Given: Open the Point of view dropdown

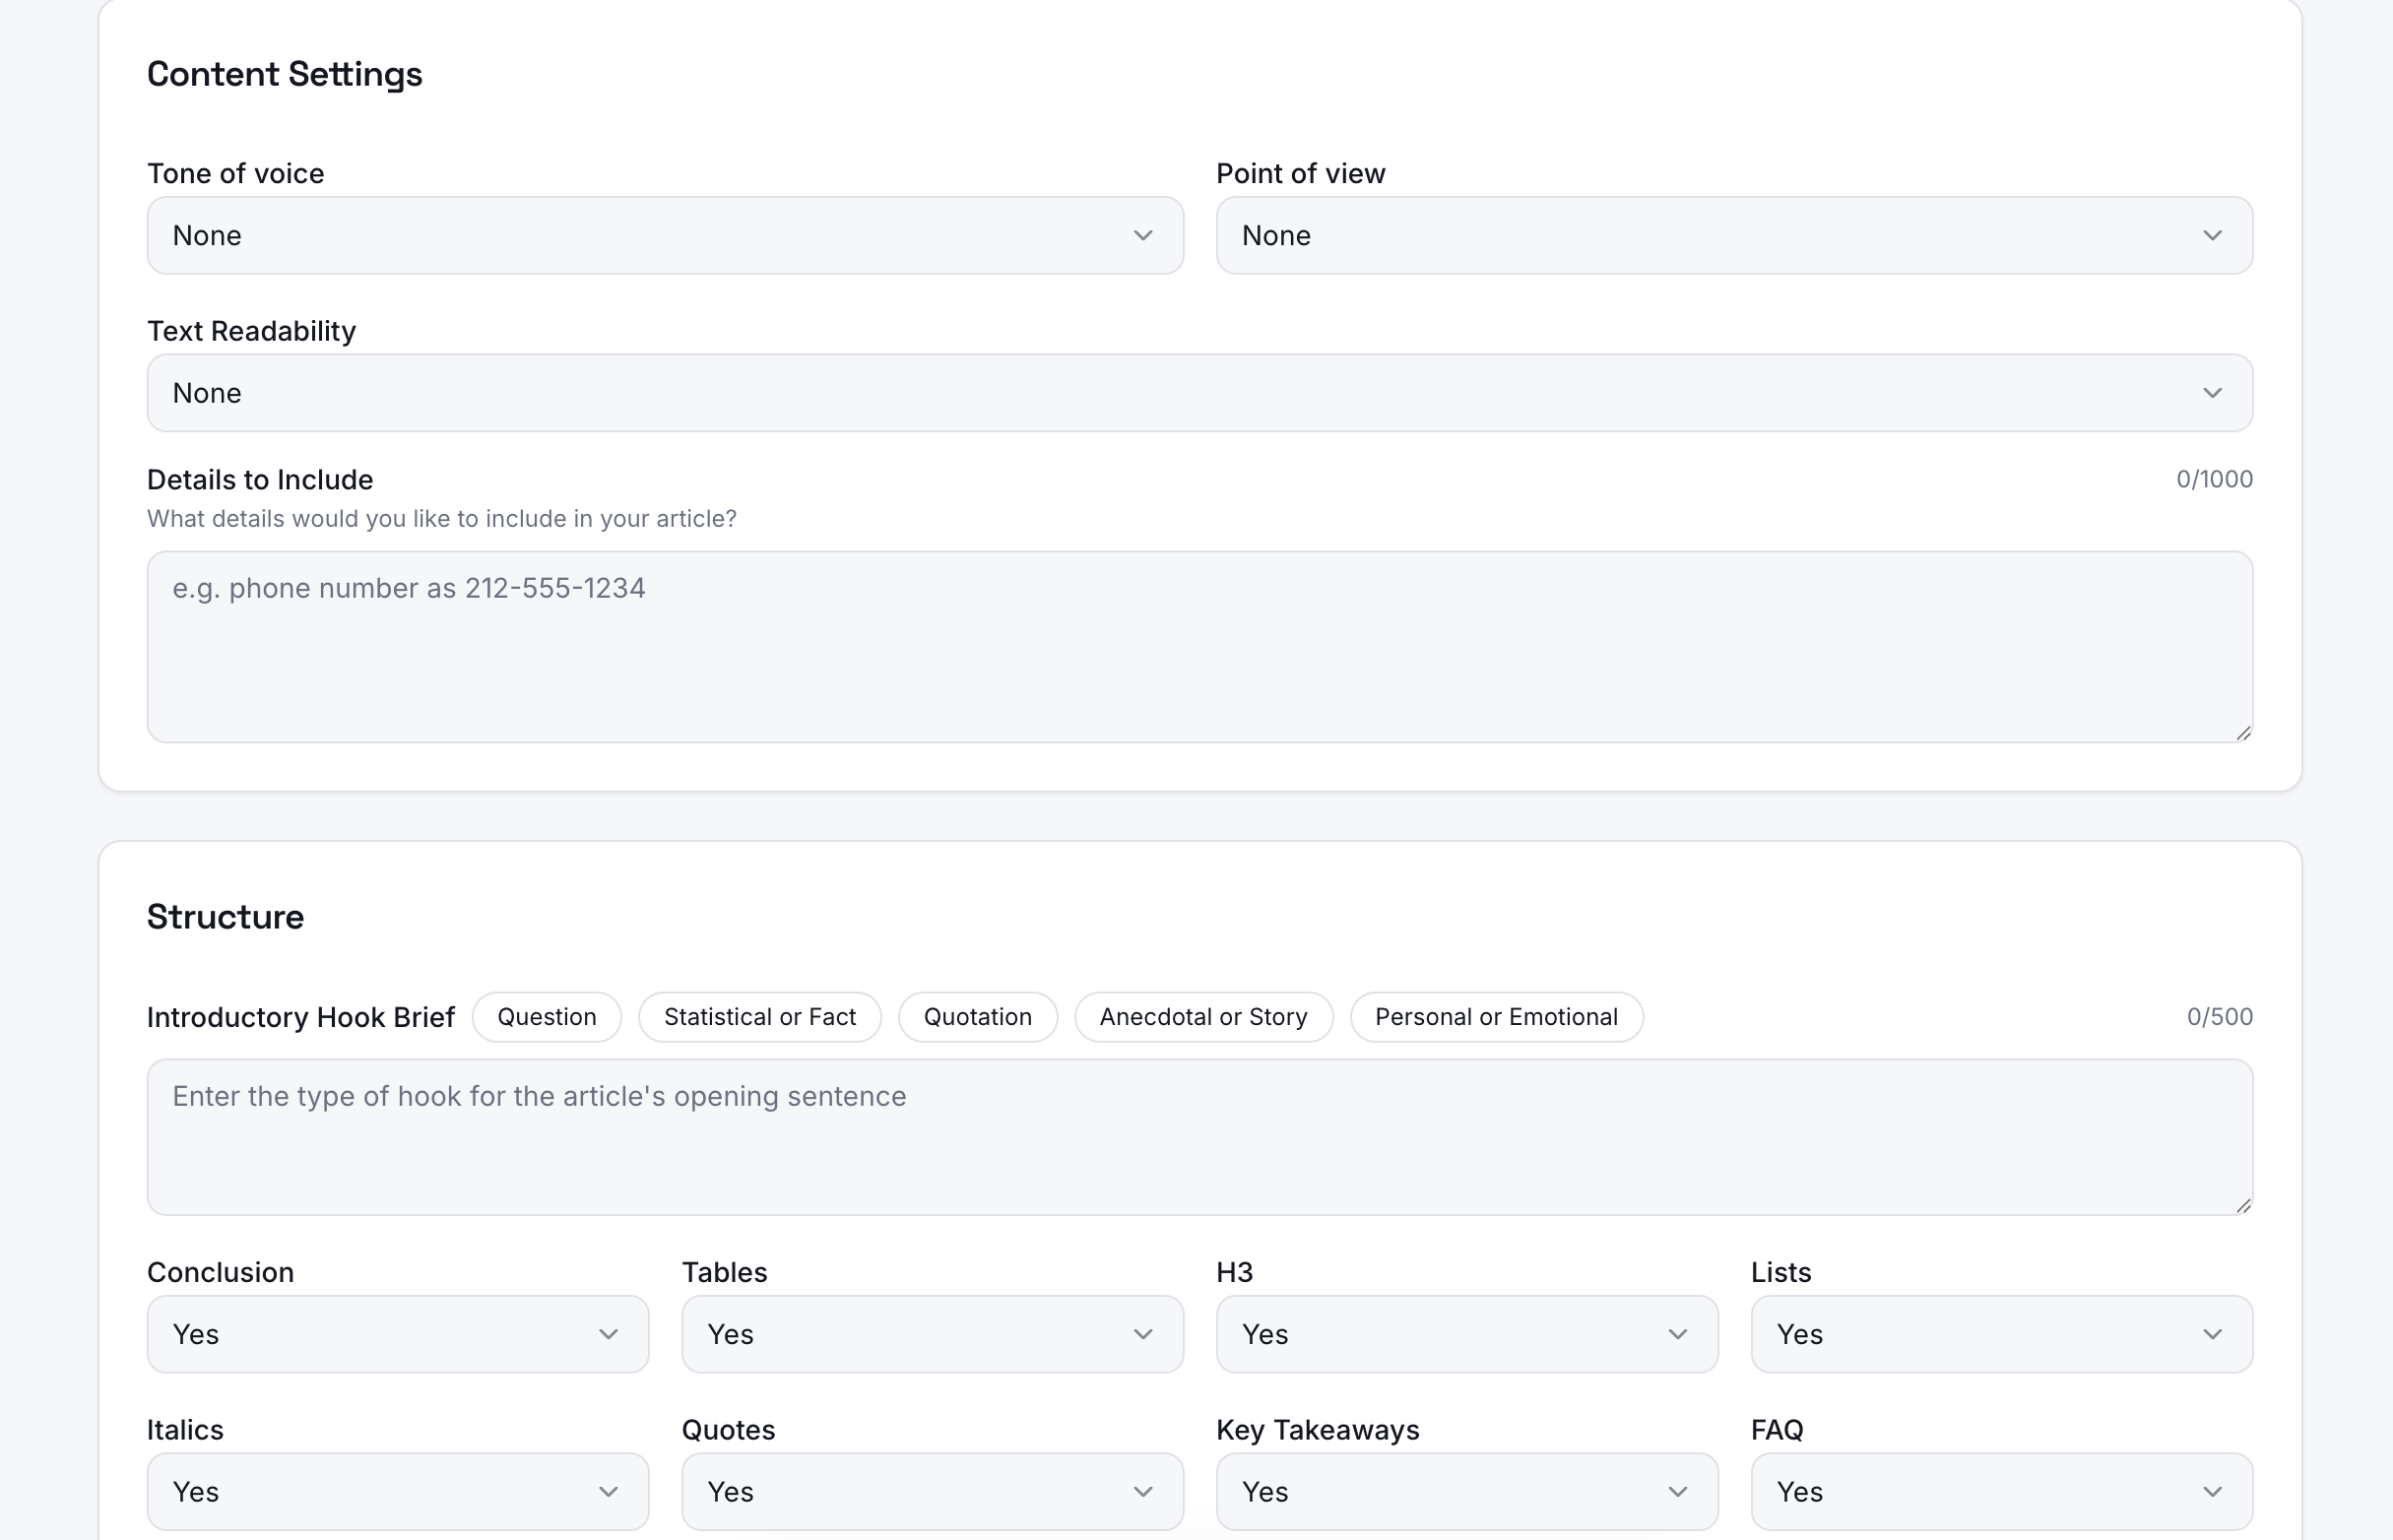Looking at the screenshot, I should tap(1733, 235).
